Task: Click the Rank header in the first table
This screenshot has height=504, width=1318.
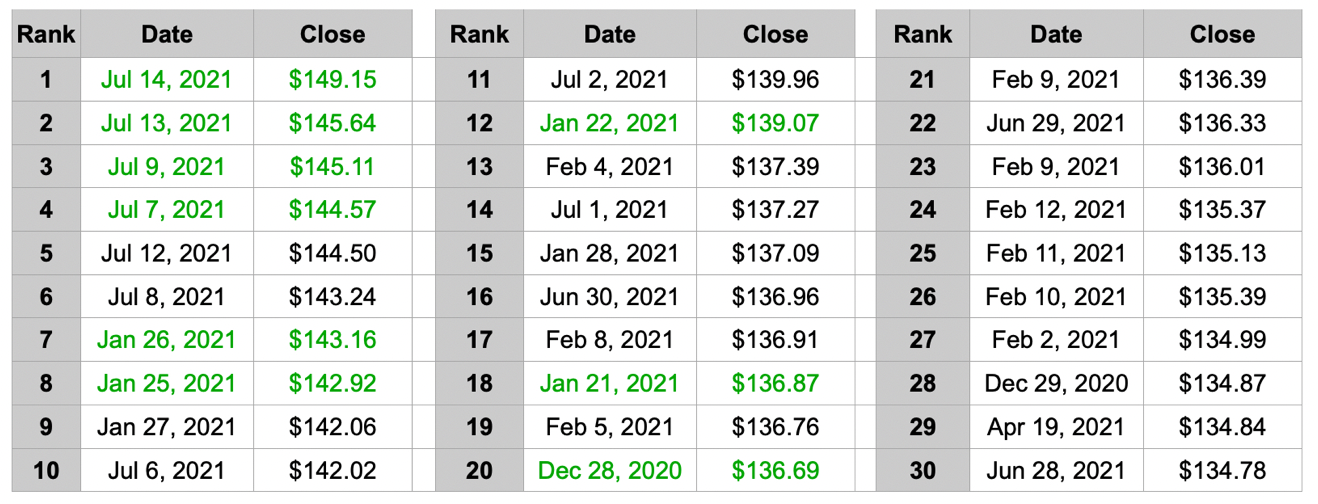Action: [x=46, y=34]
